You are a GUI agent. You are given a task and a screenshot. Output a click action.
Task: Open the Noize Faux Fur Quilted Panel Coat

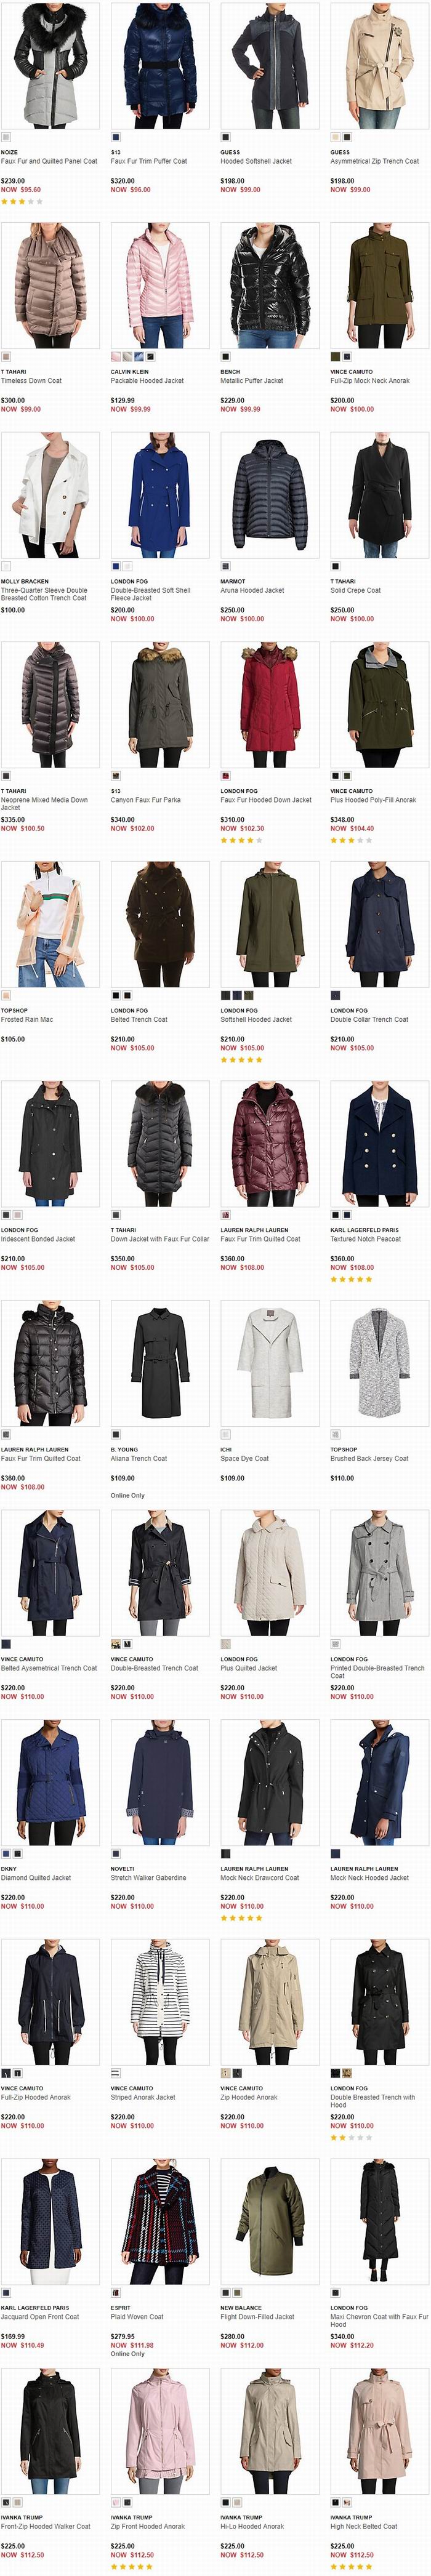(49, 161)
